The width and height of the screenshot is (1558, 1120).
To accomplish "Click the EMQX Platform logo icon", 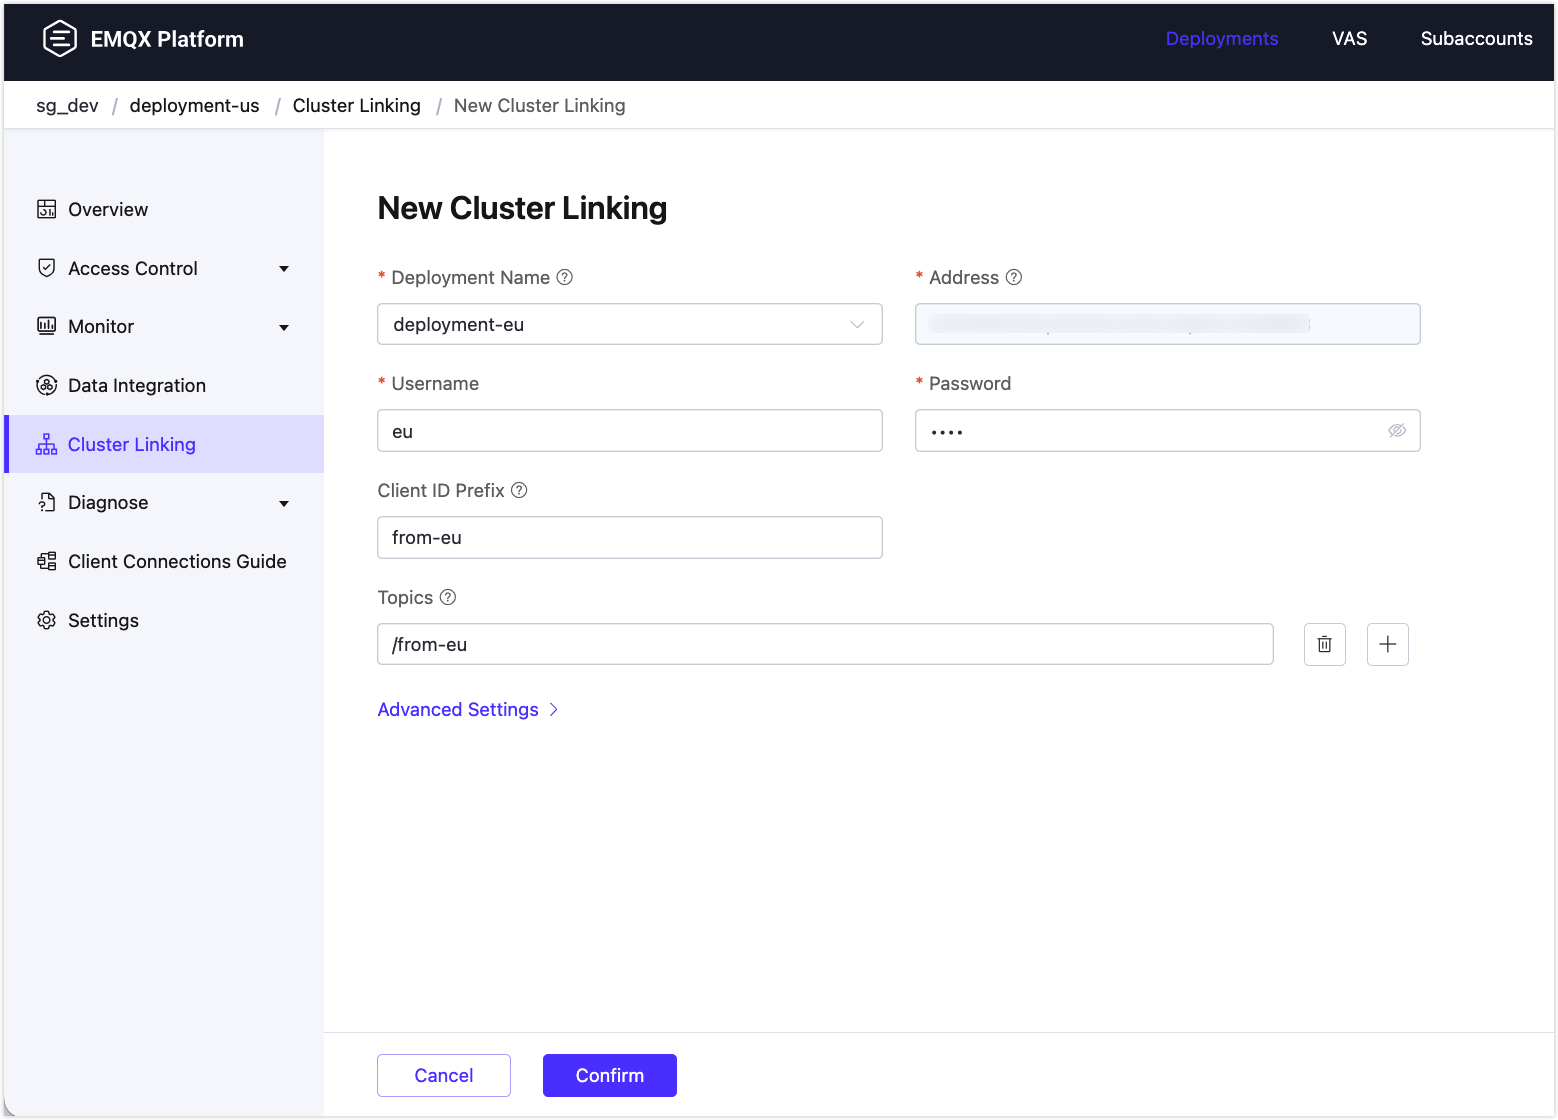I will coord(60,39).
